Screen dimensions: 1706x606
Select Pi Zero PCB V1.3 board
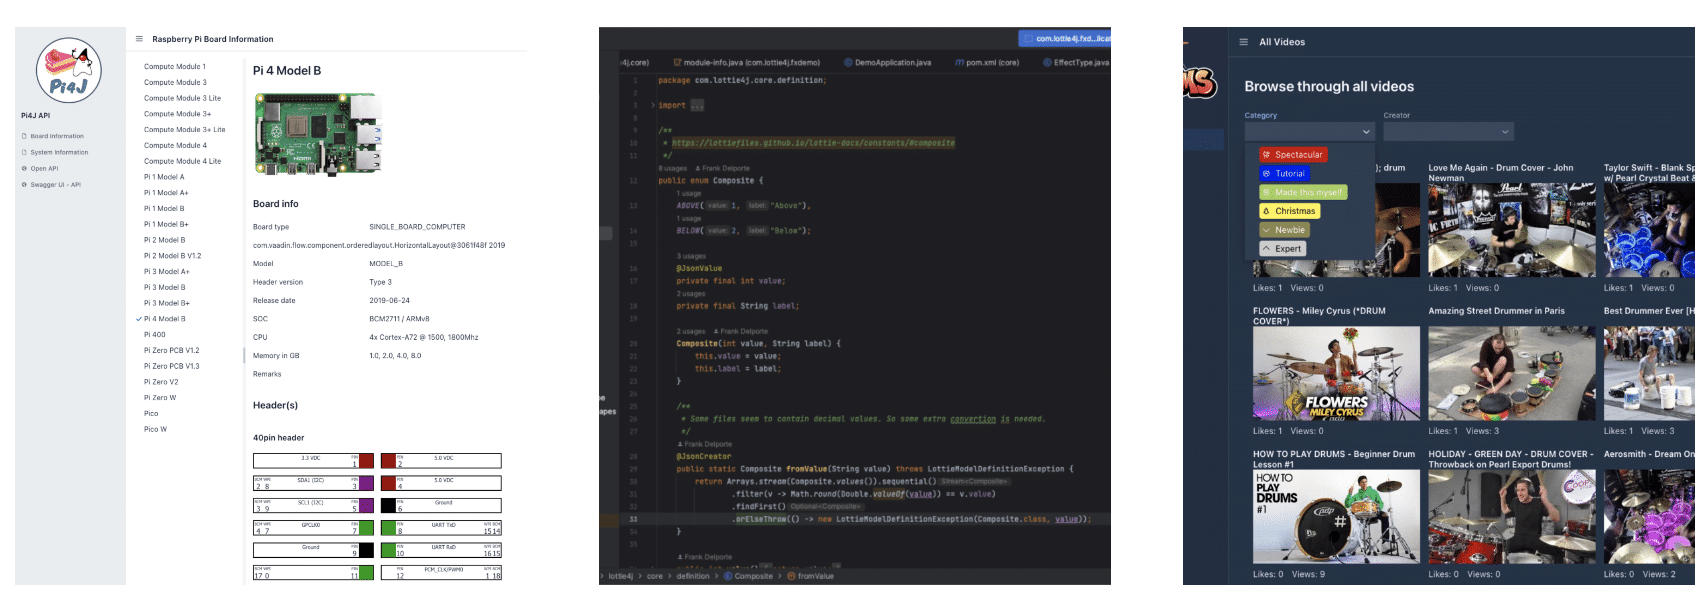[x=171, y=366]
